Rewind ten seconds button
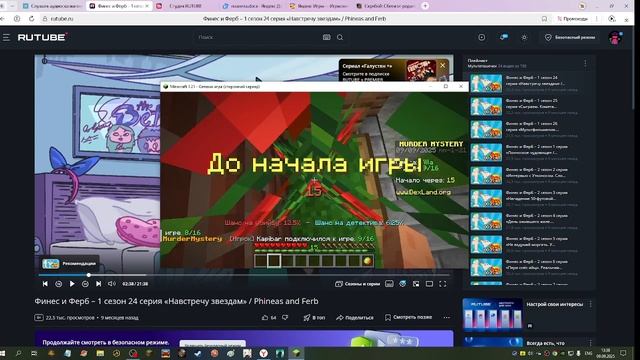Image resolution: width=640 pixels, height=360 pixels. tap(58, 284)
